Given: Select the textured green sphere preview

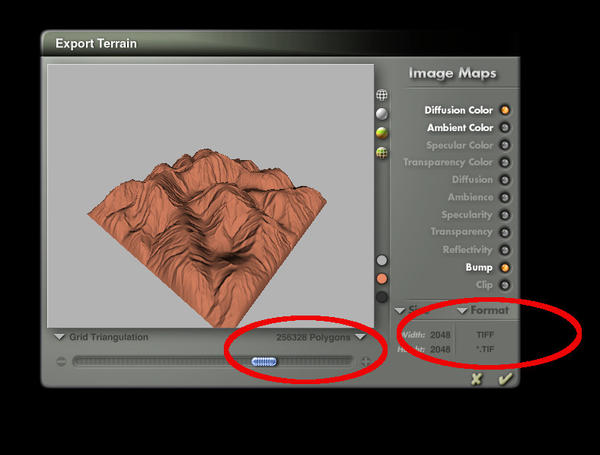Looking at the screenshot, I should click(x=382, y=133).
